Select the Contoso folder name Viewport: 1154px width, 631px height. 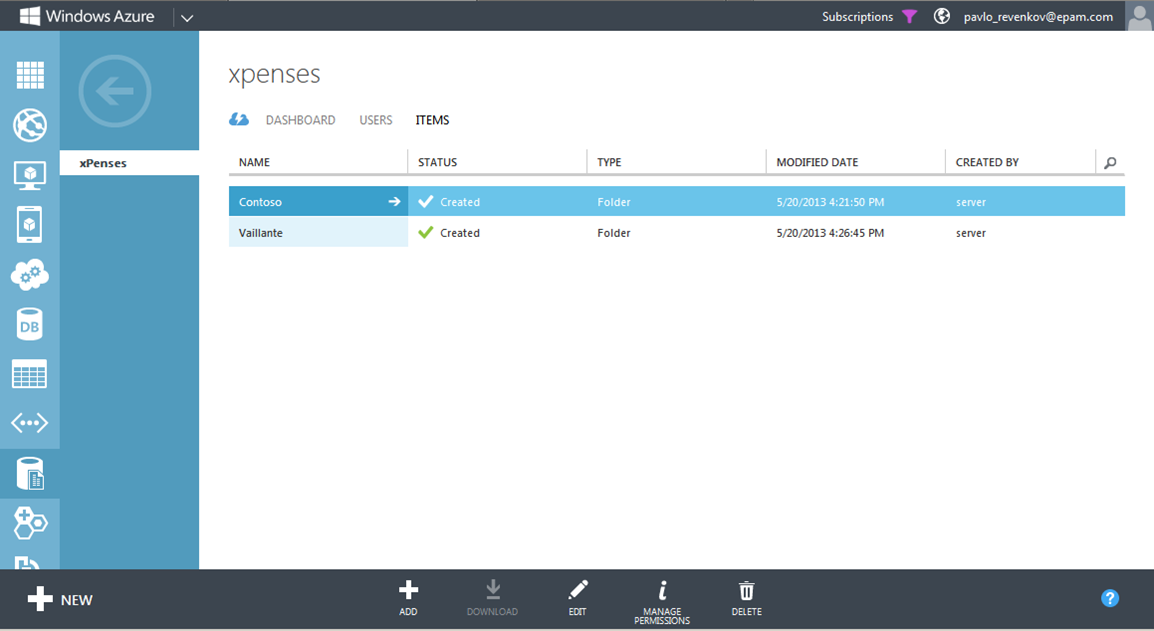tap(260, 202)
